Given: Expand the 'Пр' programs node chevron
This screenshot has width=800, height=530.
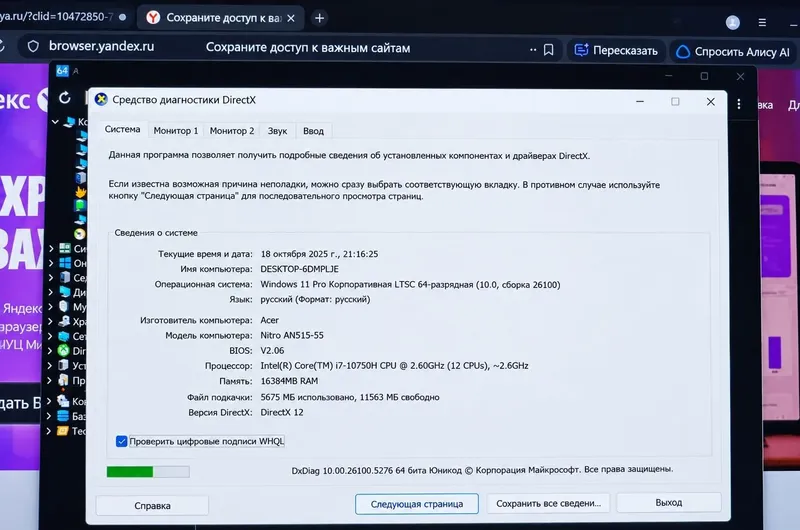Looking at the screenshot, I should 49,380.
